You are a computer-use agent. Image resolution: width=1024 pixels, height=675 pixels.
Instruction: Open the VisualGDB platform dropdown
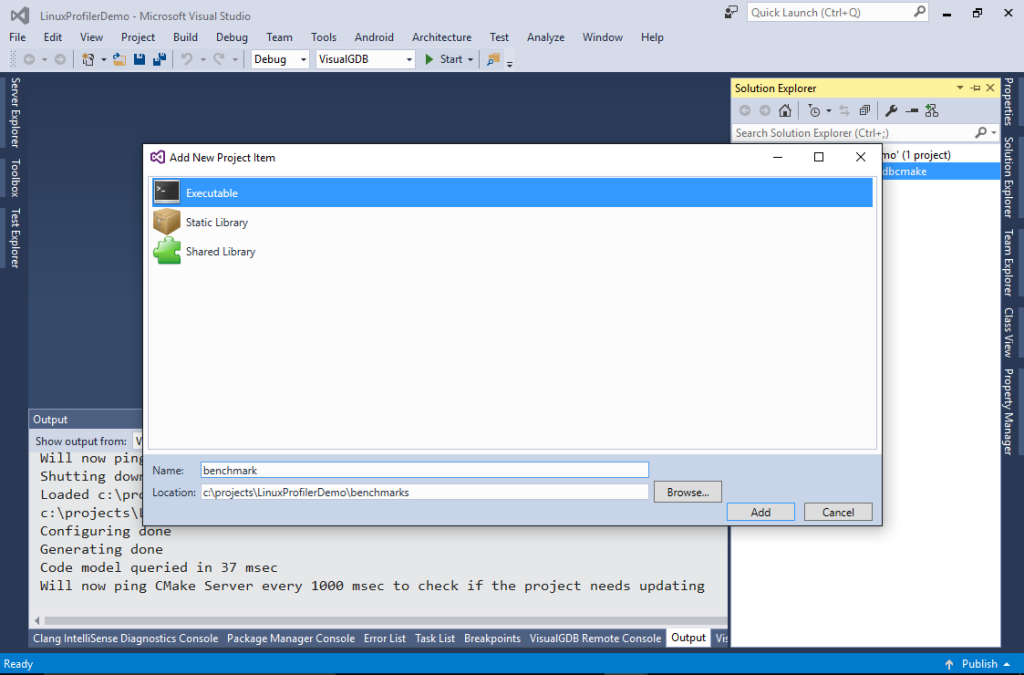pyautogui.click(x=410, y=59)
